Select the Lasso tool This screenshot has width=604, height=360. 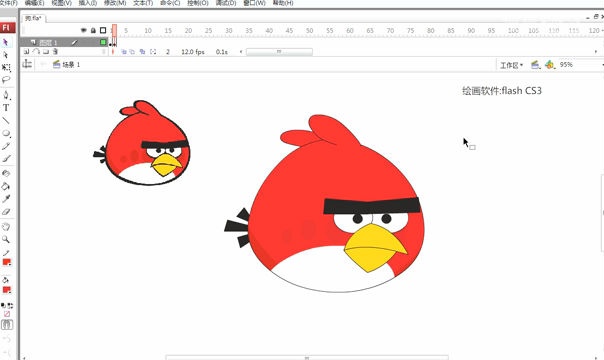click(6, 80)
